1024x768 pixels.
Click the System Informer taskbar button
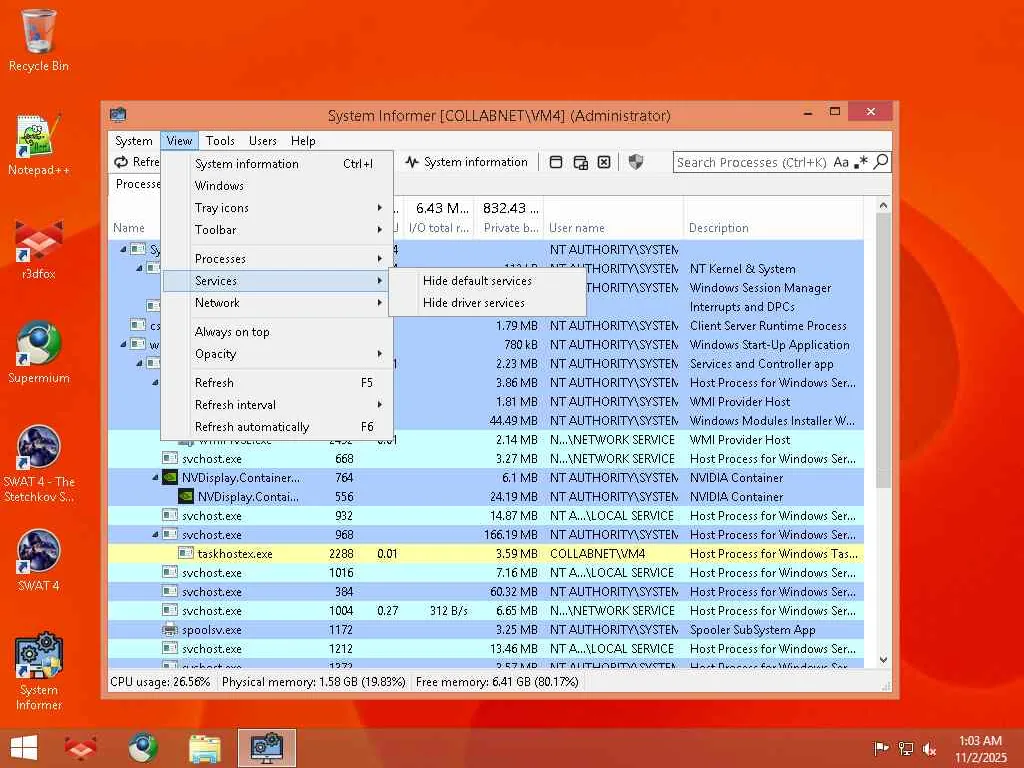pyautogui.click(x=267, y=748)
